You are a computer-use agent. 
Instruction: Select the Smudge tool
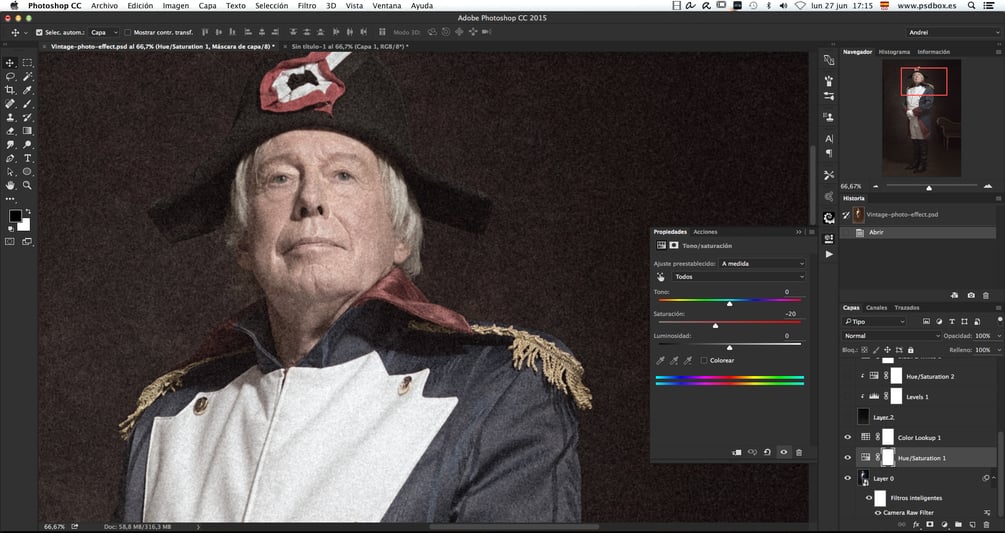tap(10, 145)
